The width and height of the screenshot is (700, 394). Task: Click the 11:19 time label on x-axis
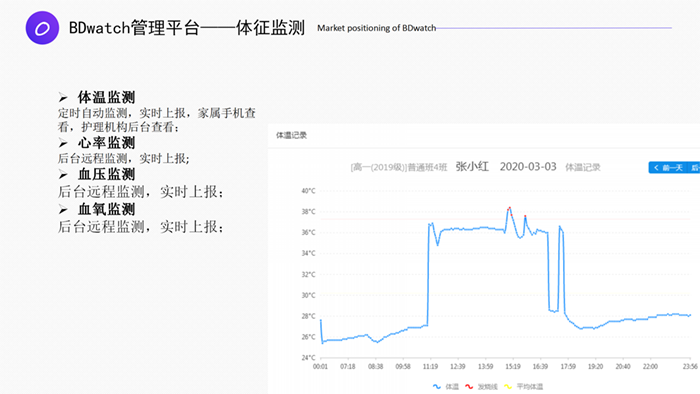(430, 366)
